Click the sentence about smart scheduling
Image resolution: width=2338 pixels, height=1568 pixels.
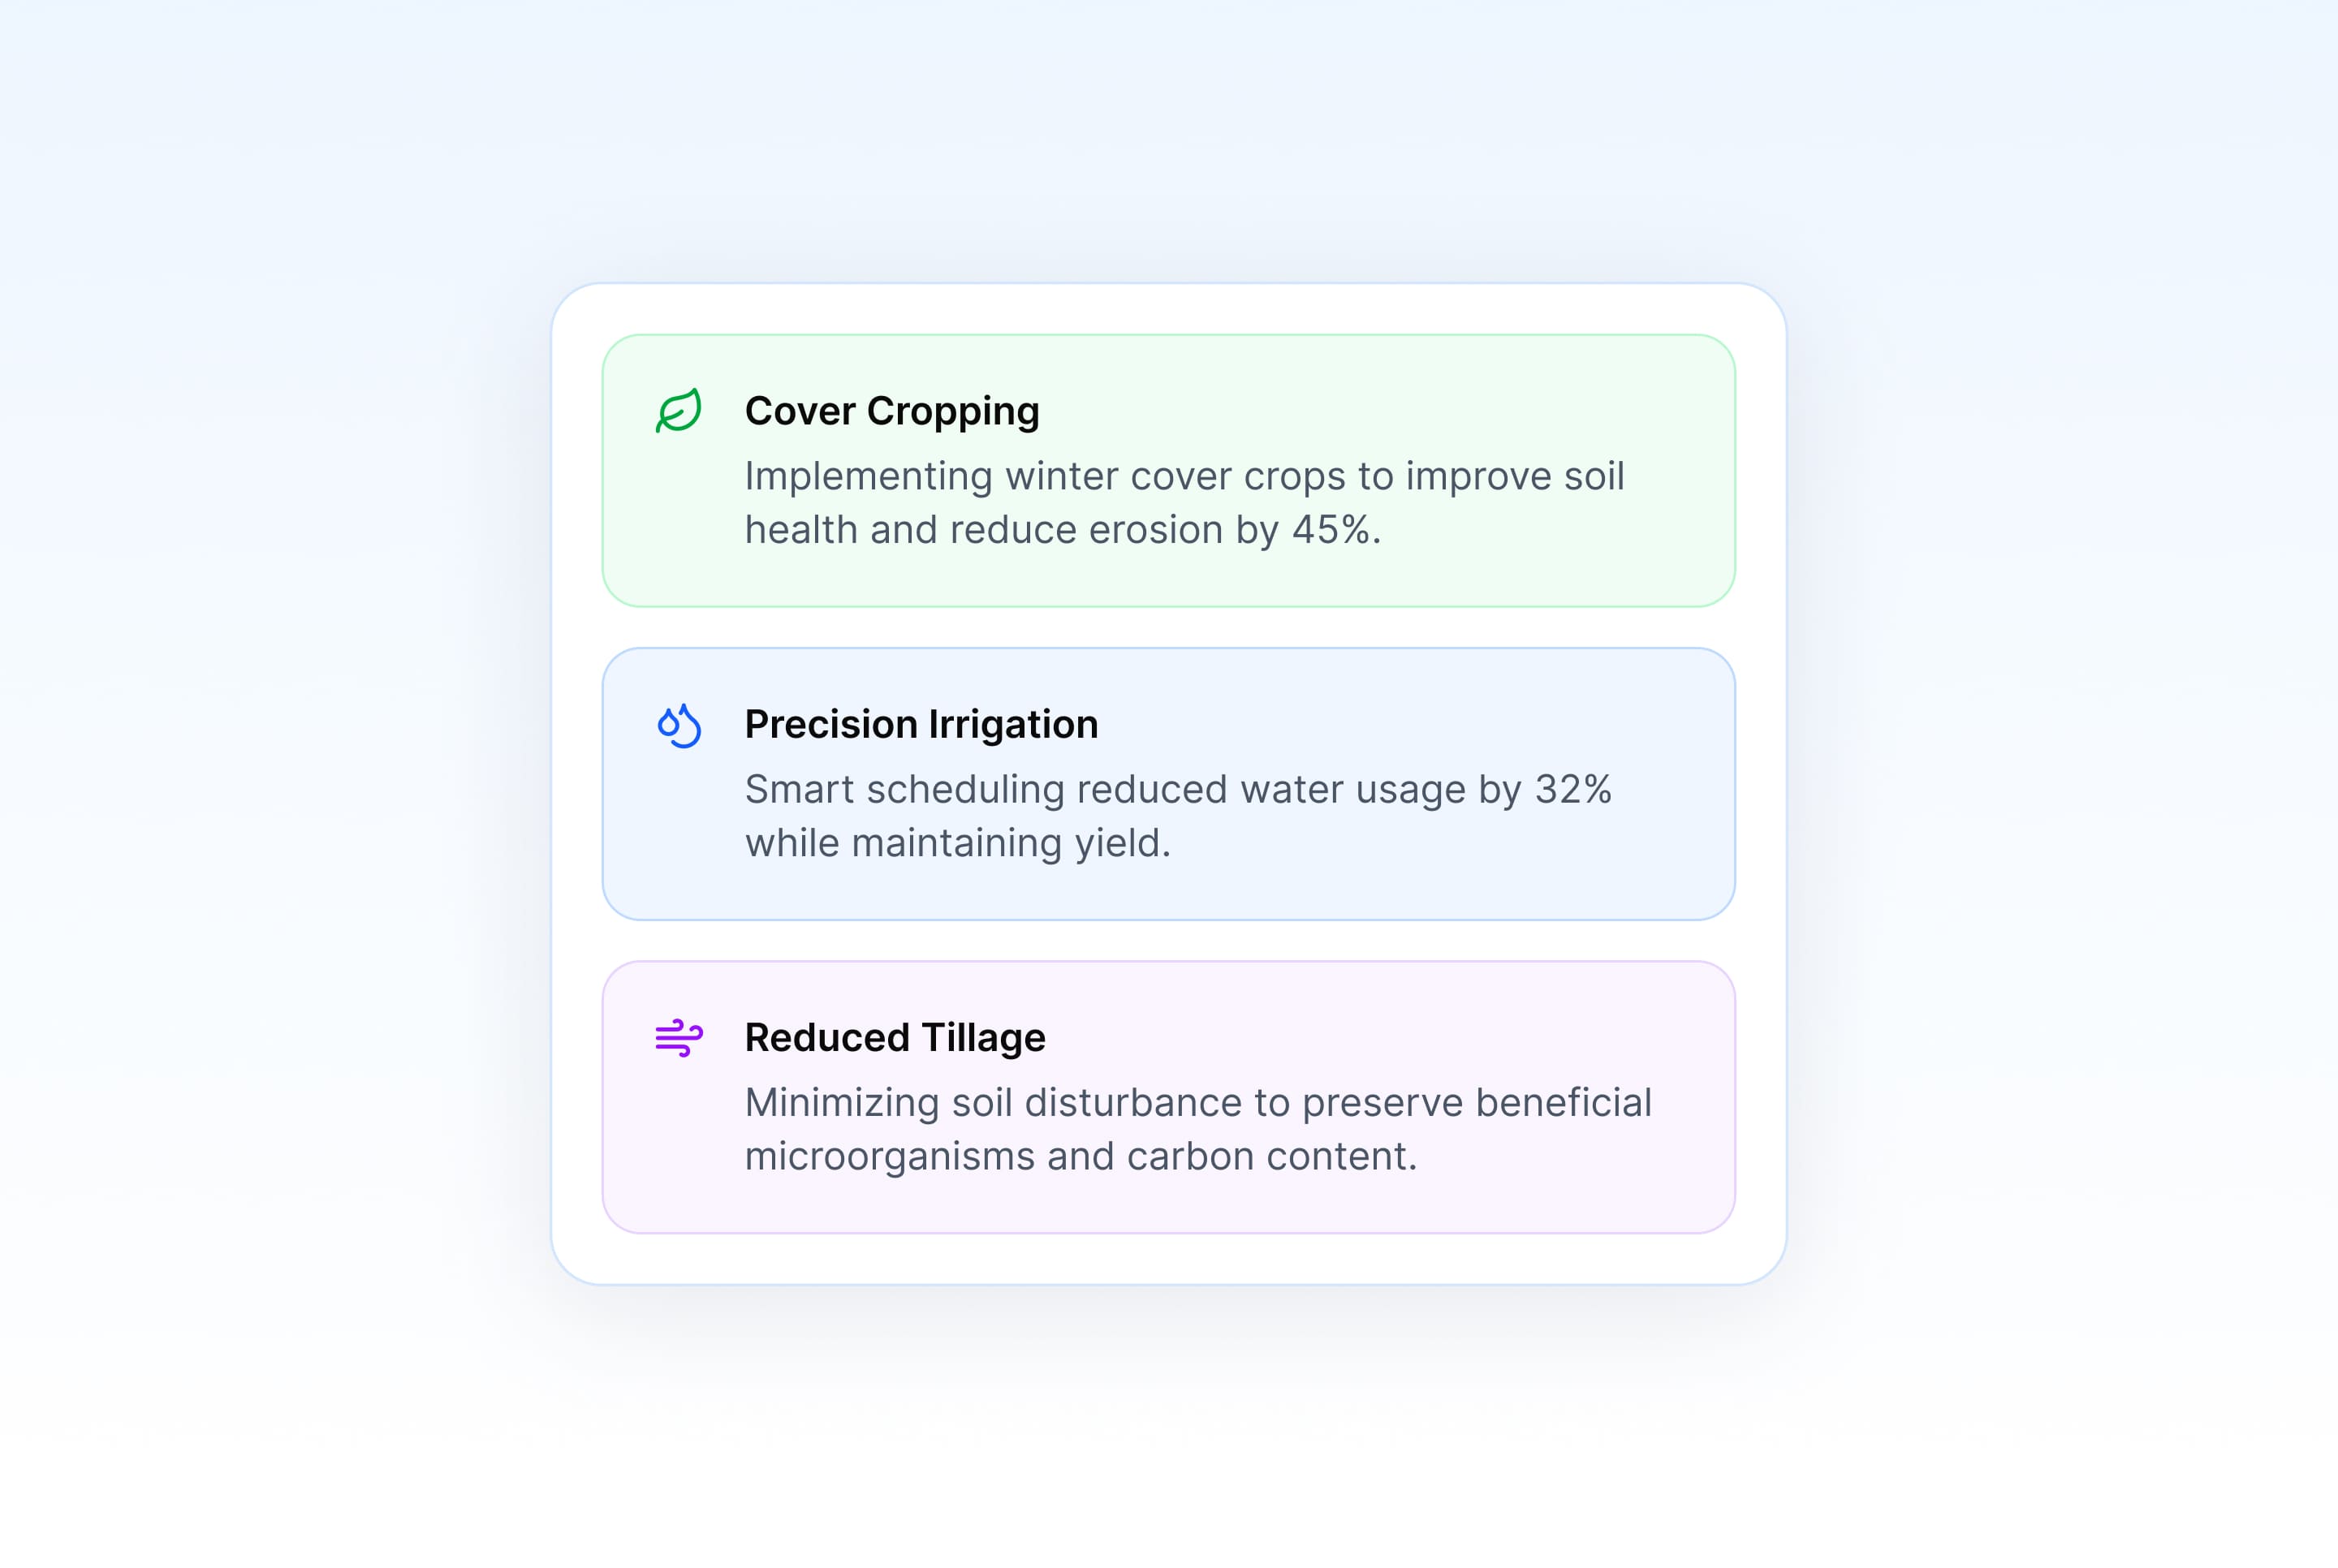tap(1180, 815)
